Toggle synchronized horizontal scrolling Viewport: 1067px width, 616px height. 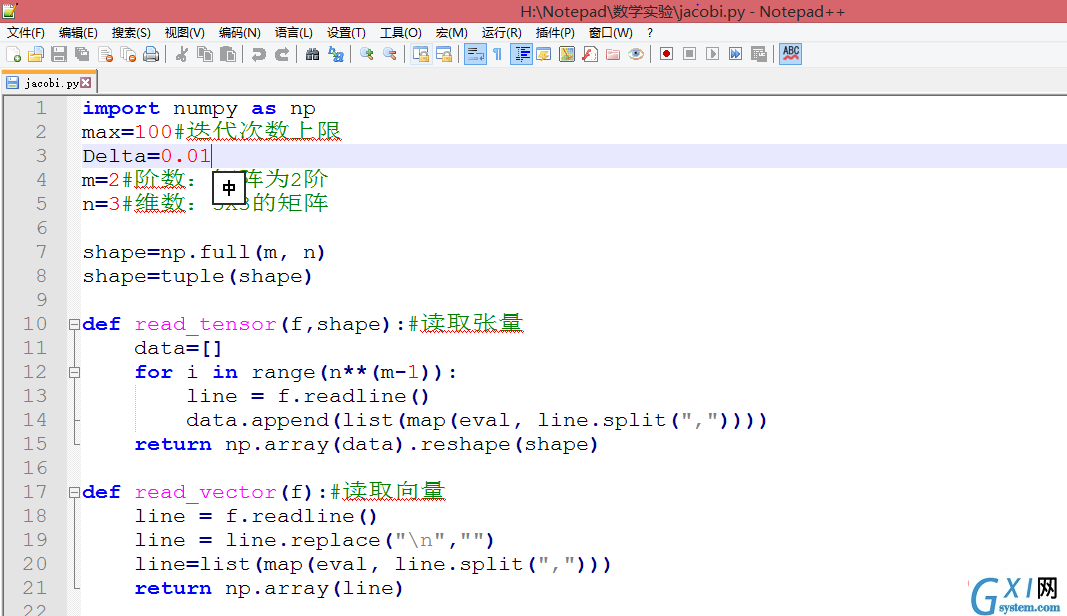tap(444, 54)
